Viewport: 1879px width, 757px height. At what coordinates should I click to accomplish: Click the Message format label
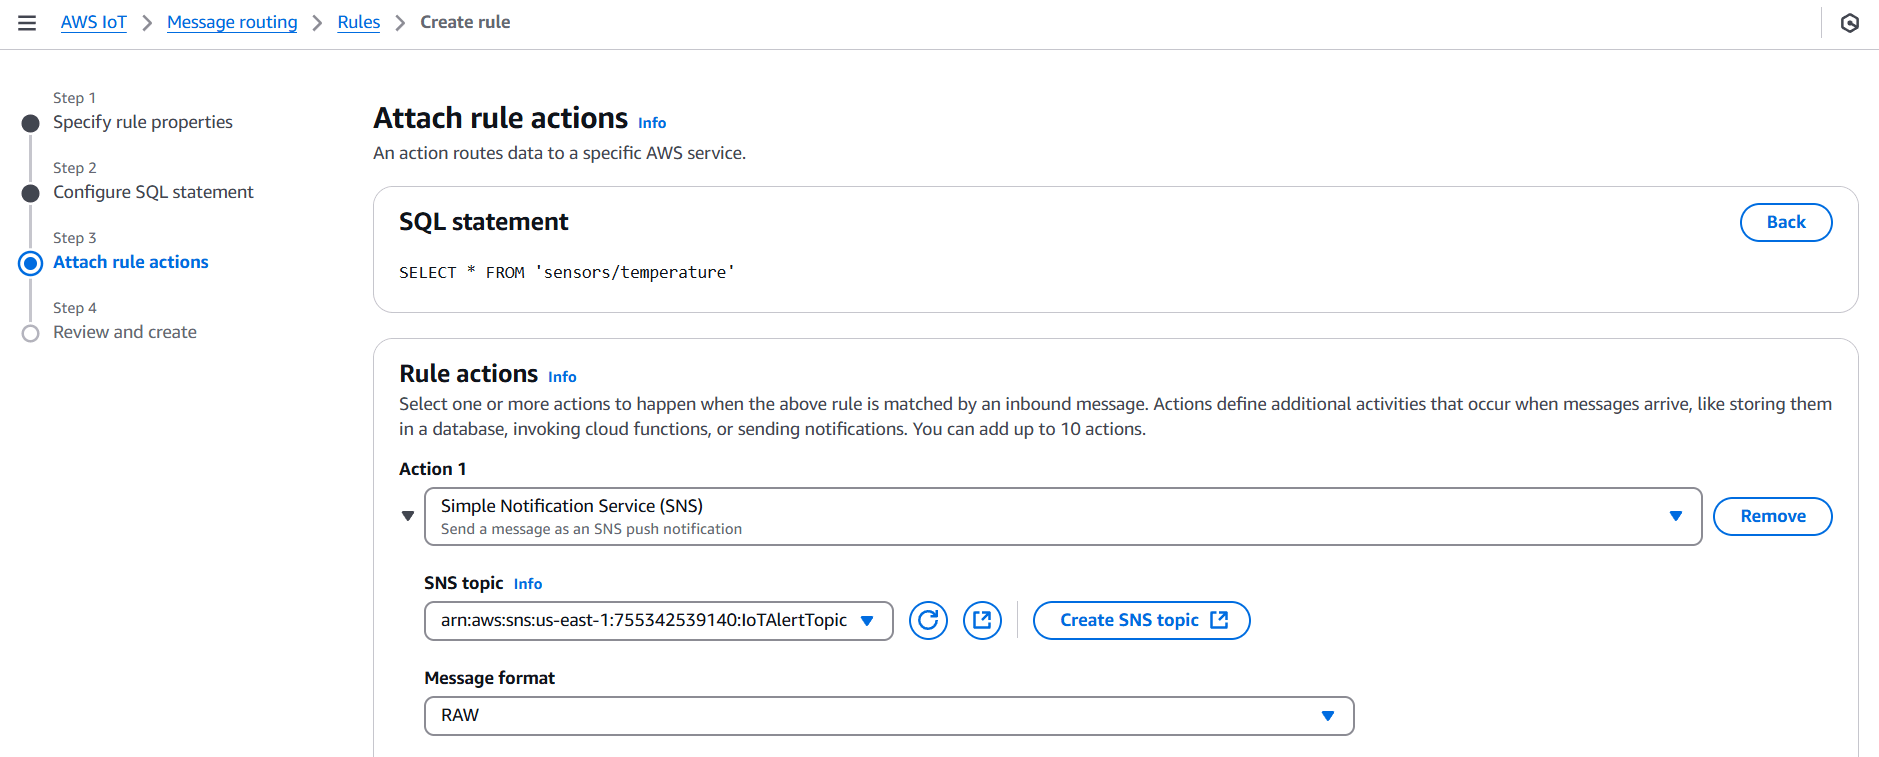pyautogui.click(x=490, y=678)
